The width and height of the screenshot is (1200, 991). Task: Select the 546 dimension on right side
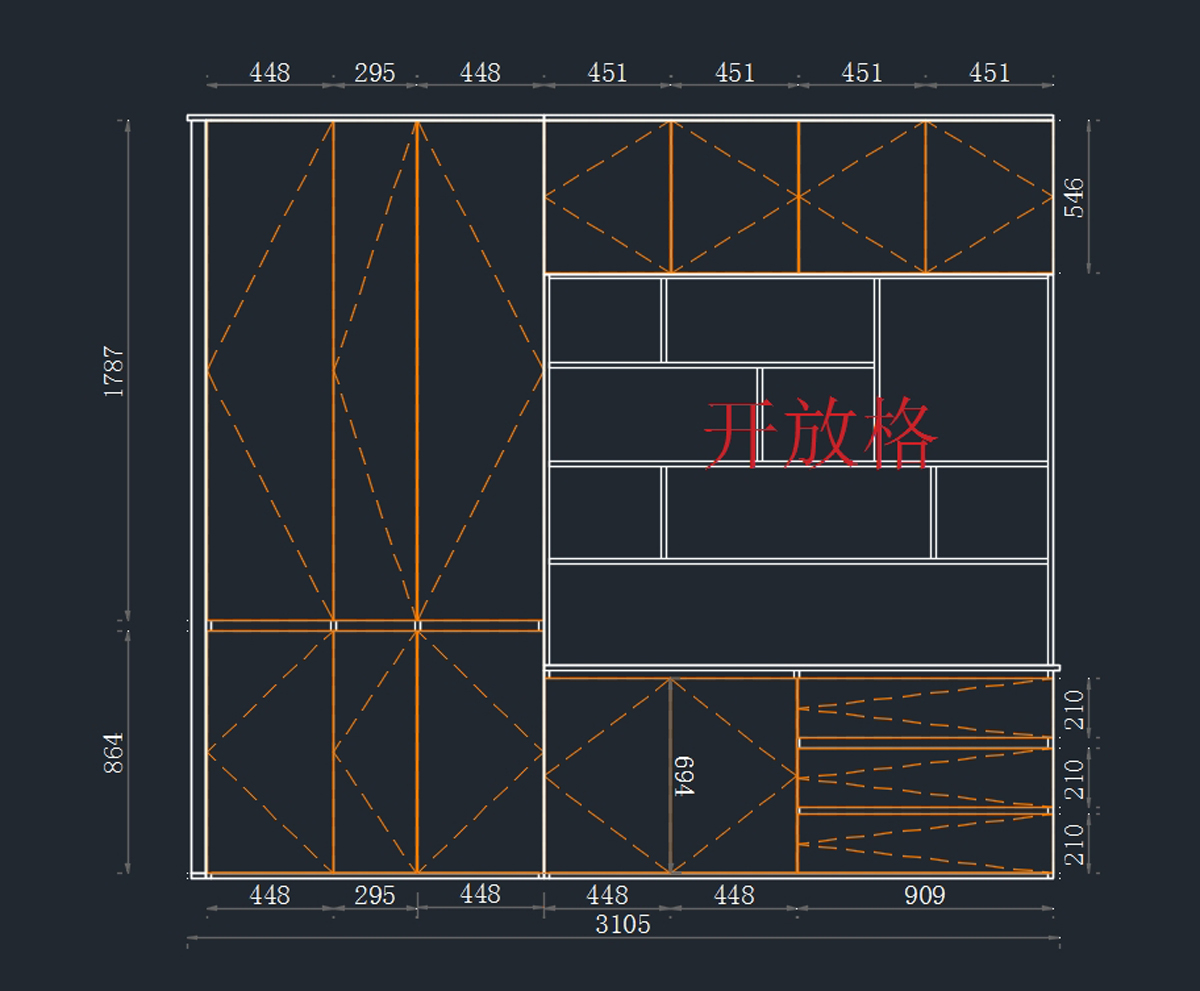click(x=1073, y=198)
